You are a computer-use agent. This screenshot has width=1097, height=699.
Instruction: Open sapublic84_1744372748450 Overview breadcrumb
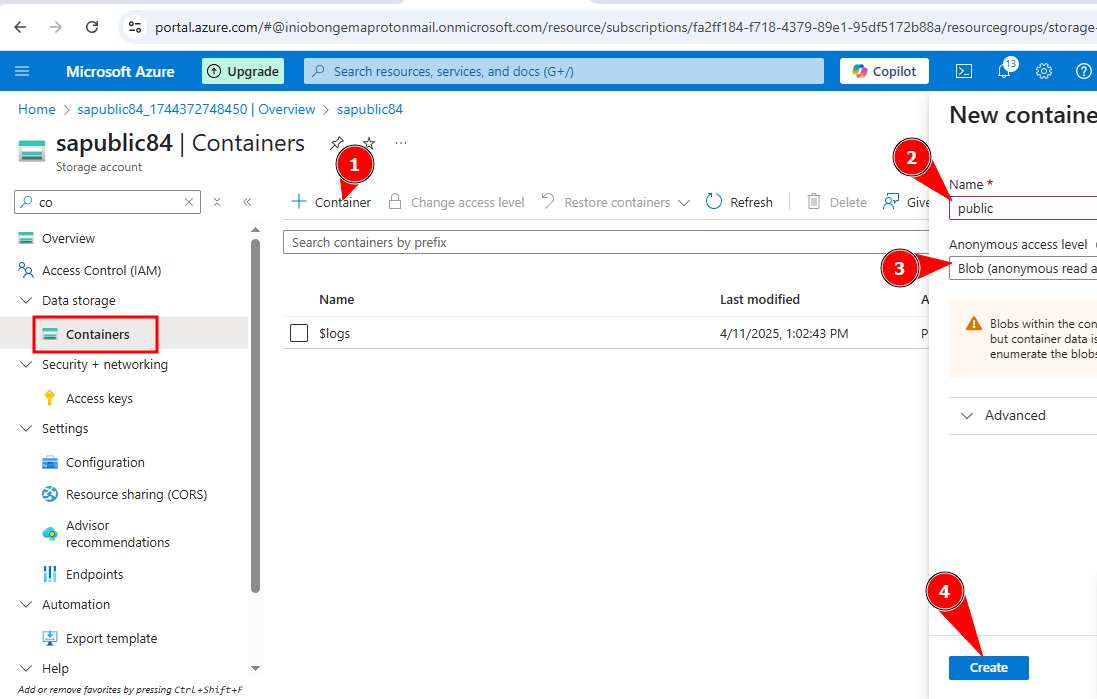pos(196,109)
